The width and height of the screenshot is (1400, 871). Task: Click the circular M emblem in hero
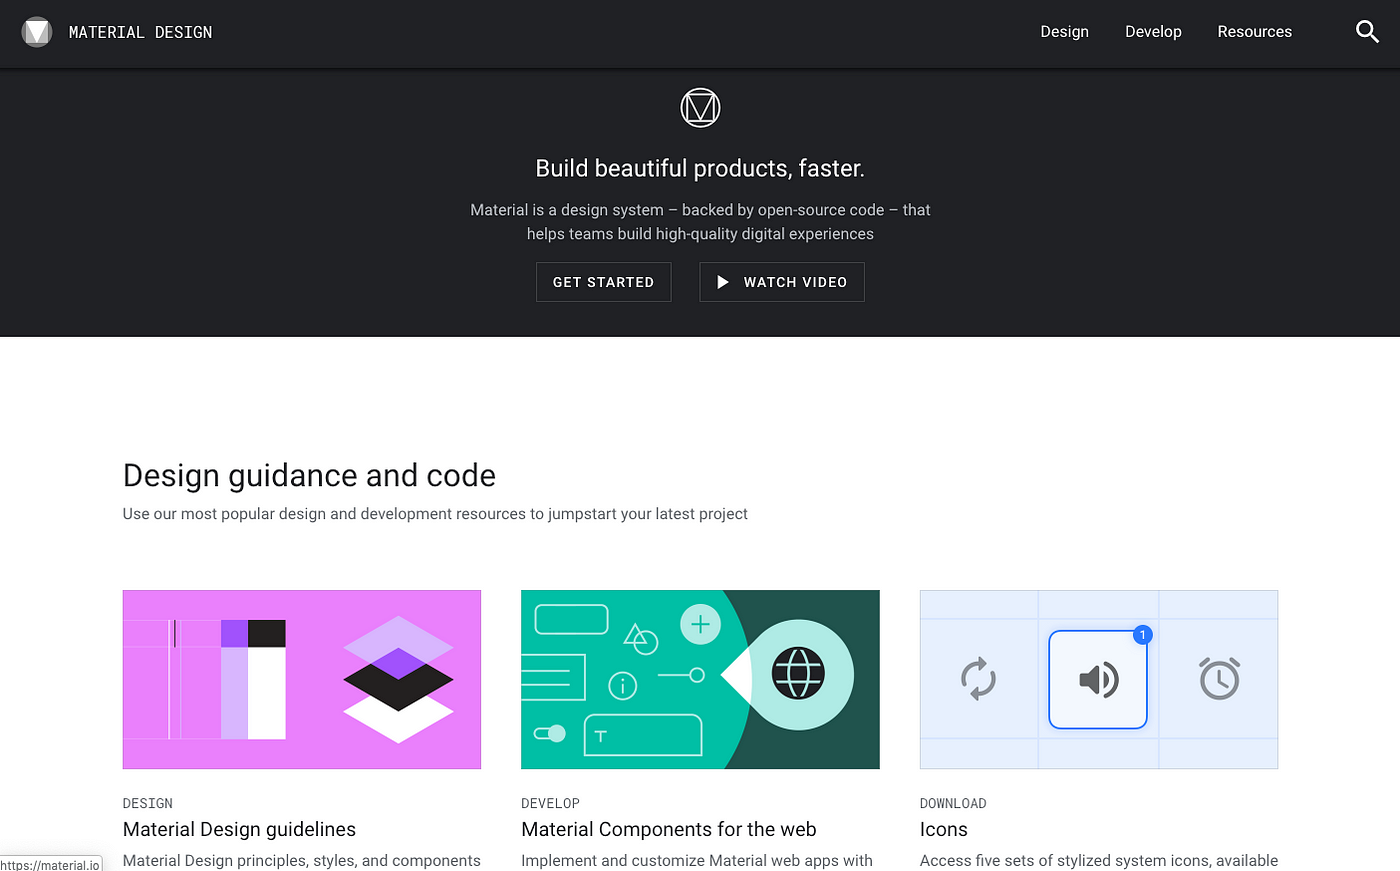coord(700,107)
